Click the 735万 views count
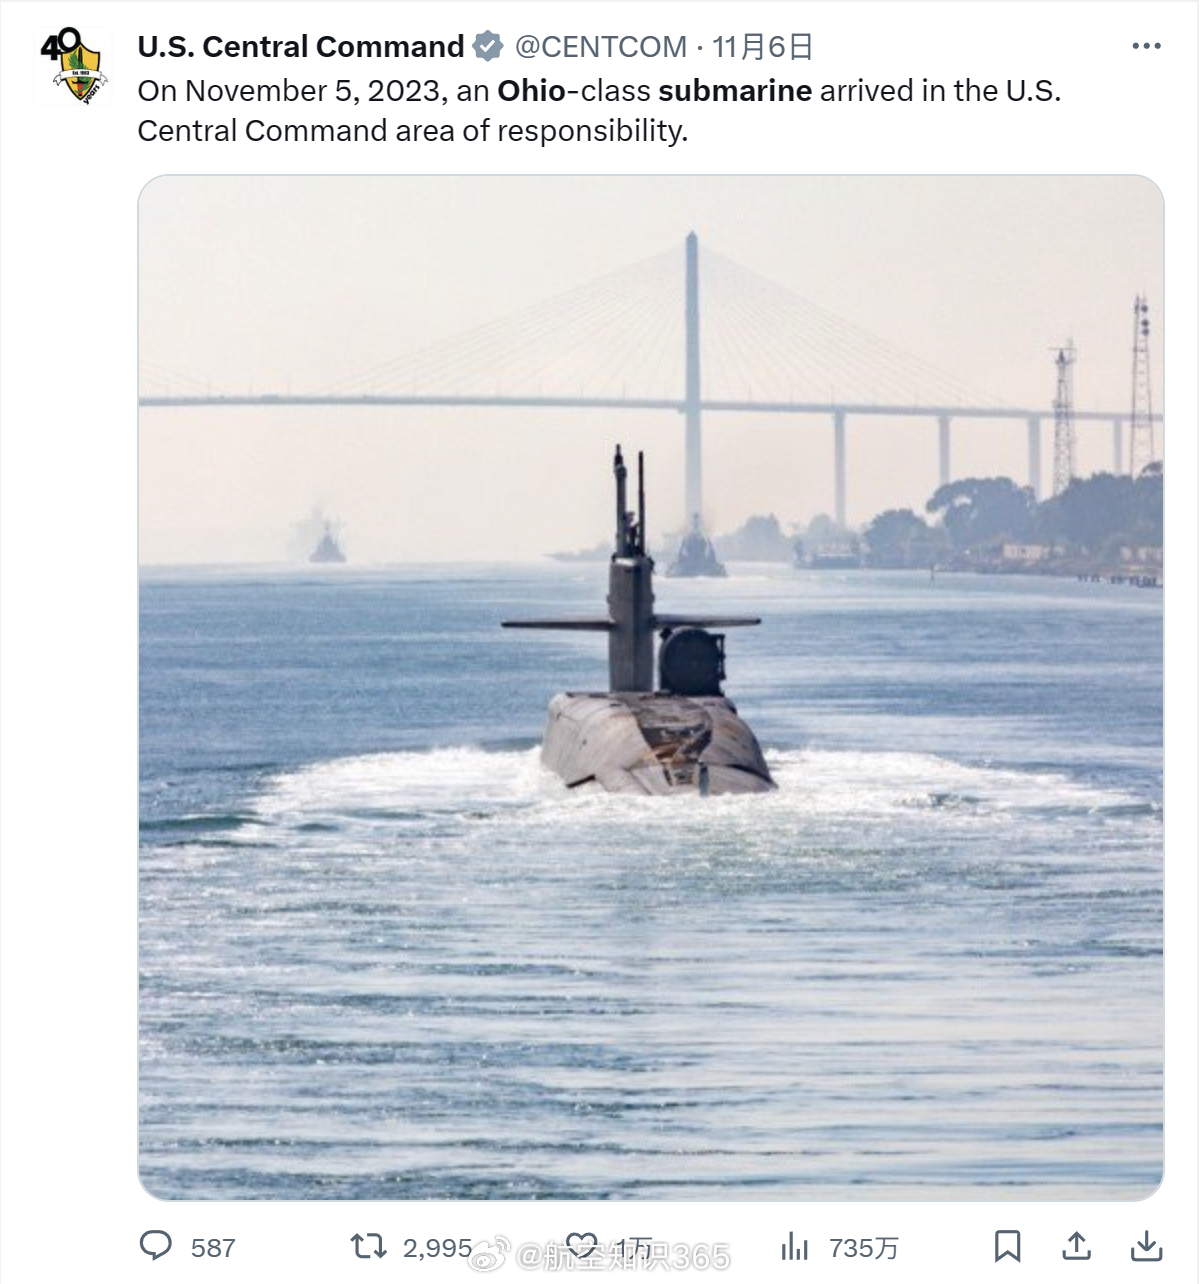The width and height of the screenshot is (1200, 1284). click(x=863, y=1247)
